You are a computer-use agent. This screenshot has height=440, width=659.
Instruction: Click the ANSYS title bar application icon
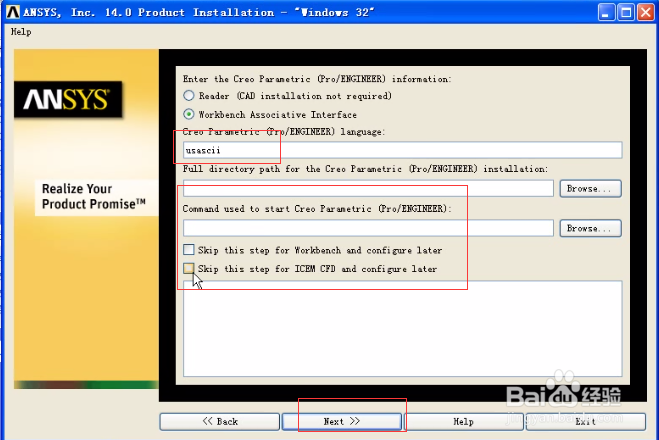coord(13,12)
